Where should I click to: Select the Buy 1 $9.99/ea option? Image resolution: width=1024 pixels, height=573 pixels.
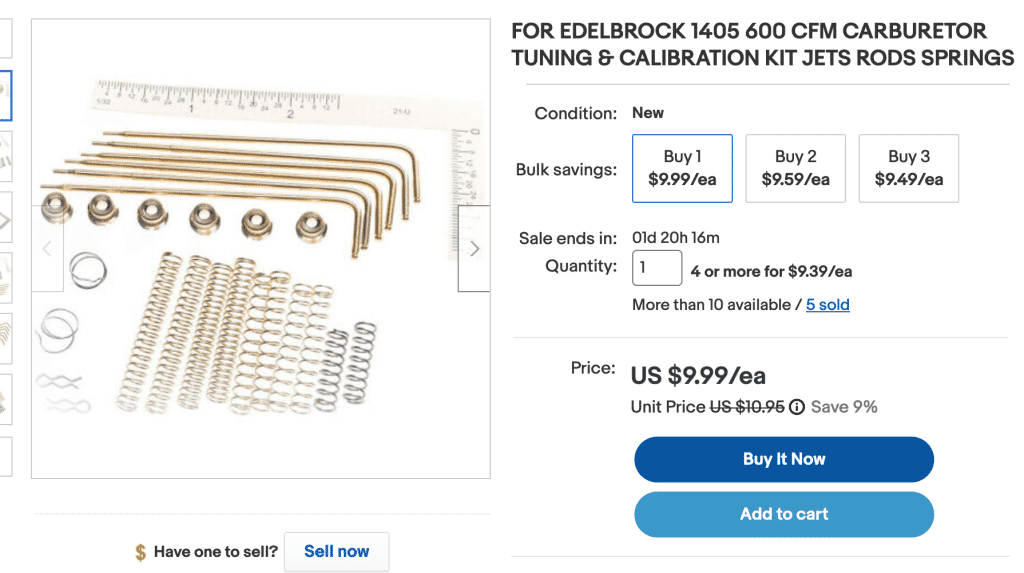pyautogui.click(x=682, y=168)
